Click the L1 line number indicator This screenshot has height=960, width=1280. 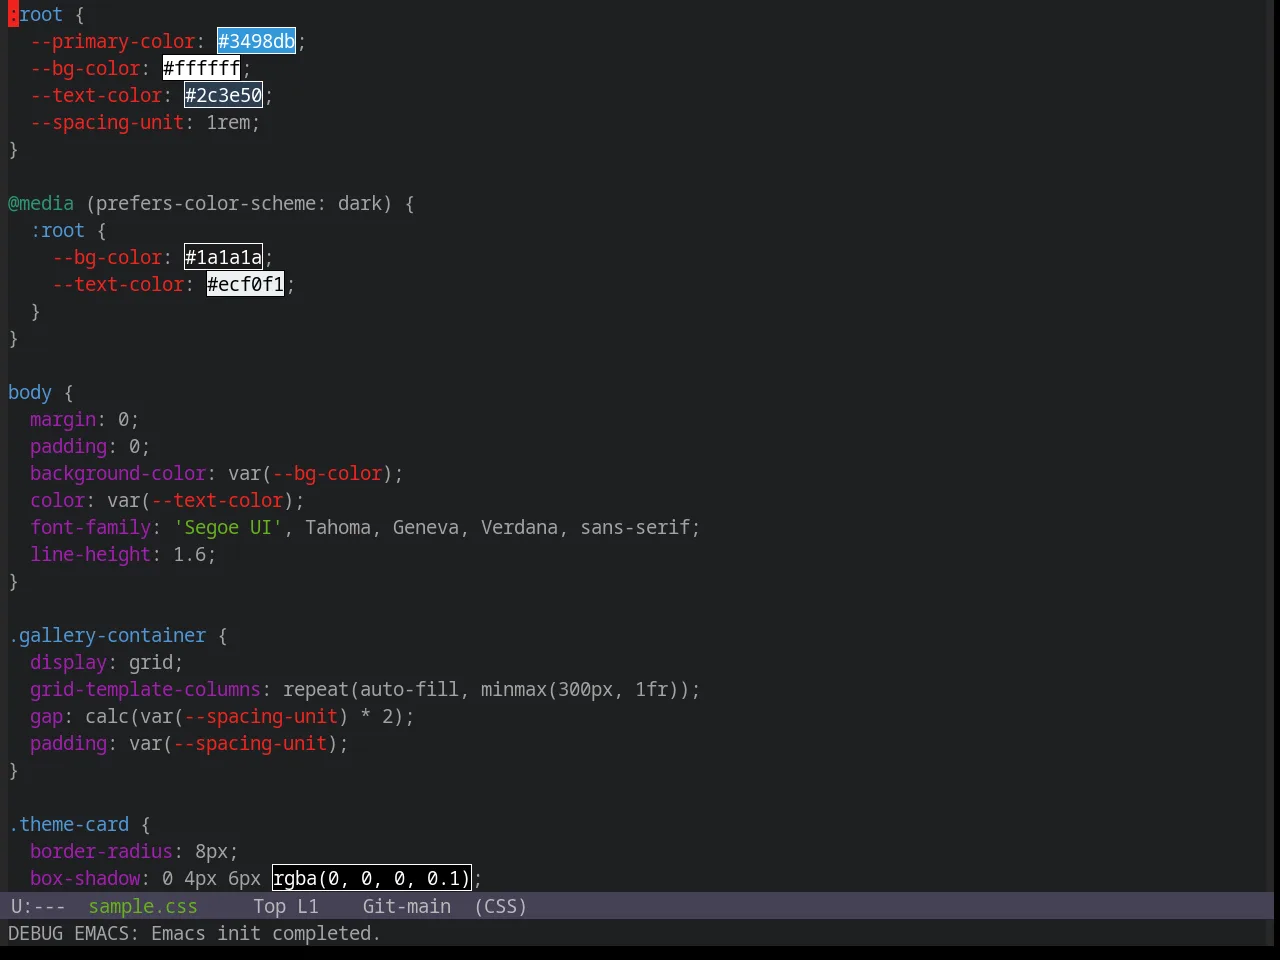click(x=308, y=906)
